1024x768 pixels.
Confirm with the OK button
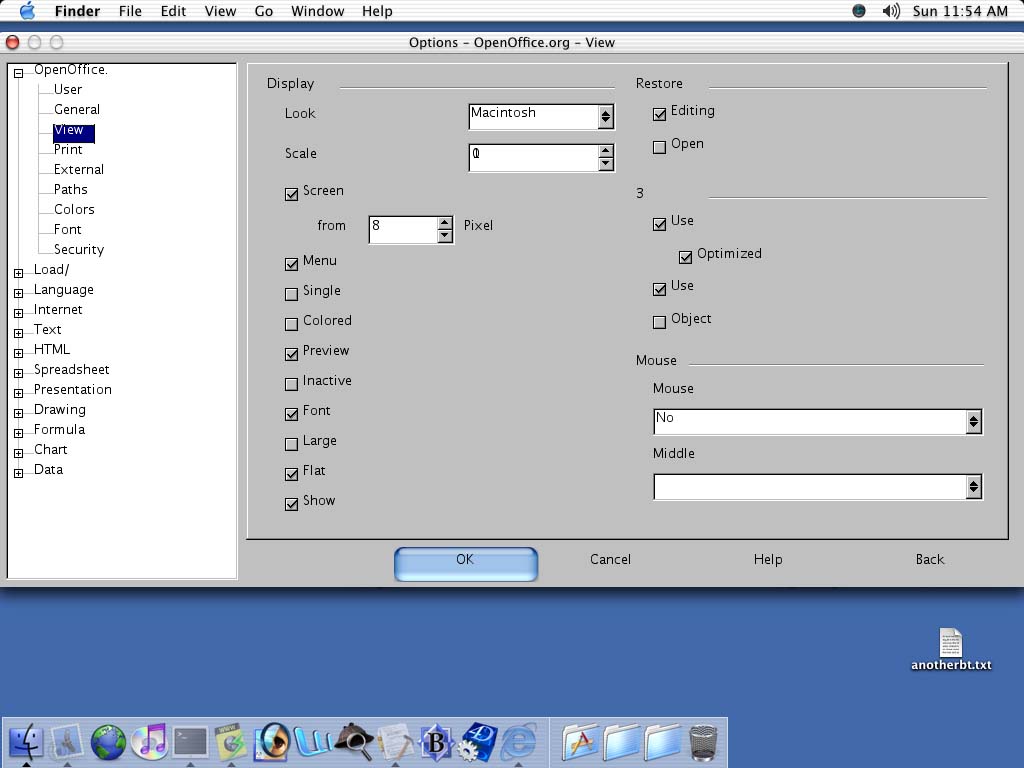point(466,564)
